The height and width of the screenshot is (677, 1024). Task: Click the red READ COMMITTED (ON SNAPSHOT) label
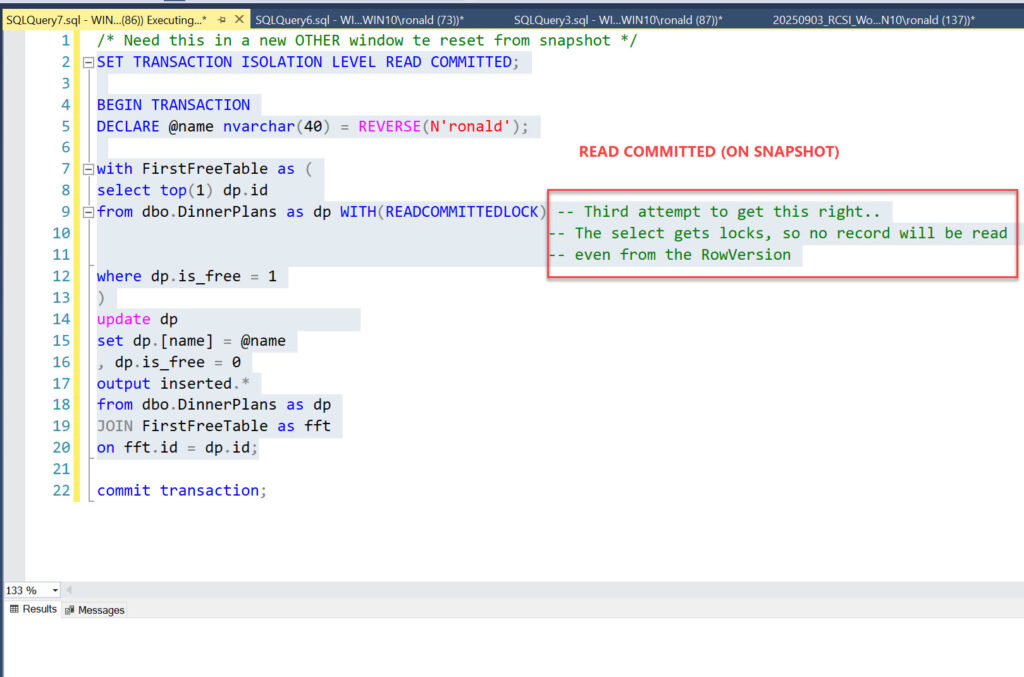708,152
